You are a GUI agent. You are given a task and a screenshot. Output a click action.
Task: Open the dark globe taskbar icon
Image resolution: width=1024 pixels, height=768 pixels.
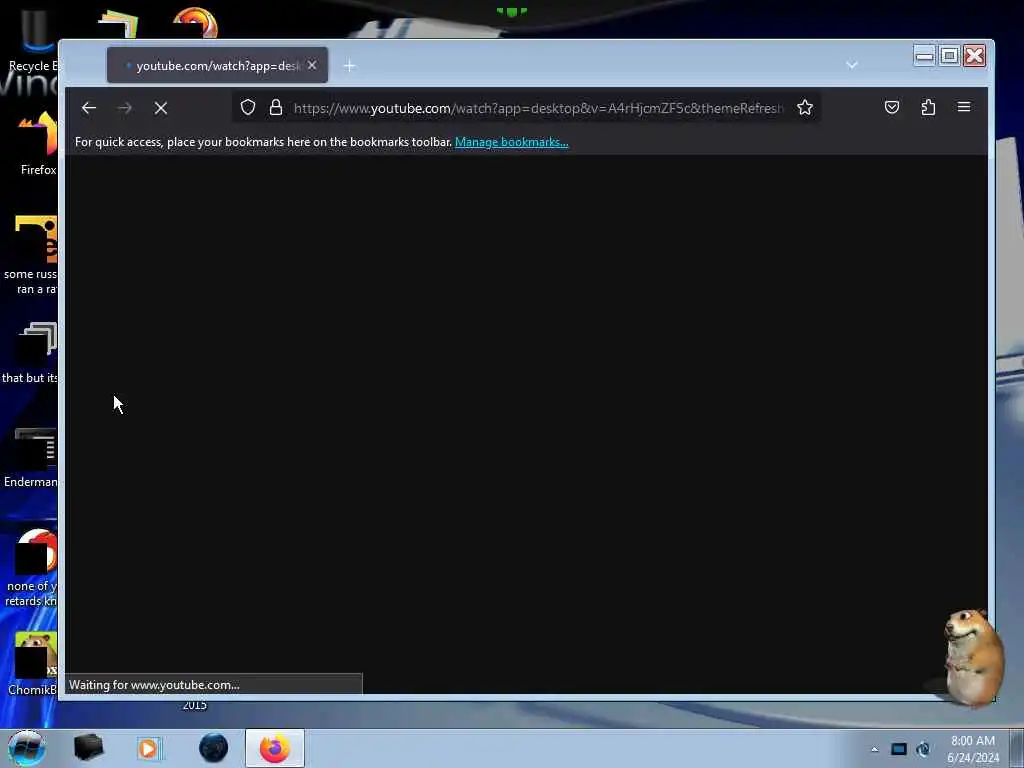click(214, 748)
